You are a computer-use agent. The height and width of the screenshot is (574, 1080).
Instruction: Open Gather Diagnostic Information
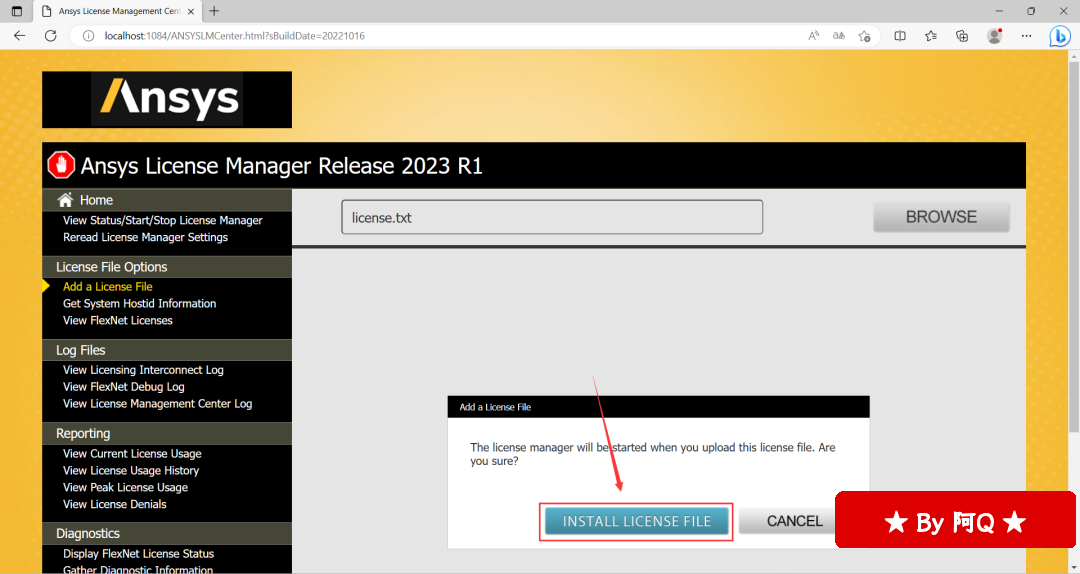(138, 569)
